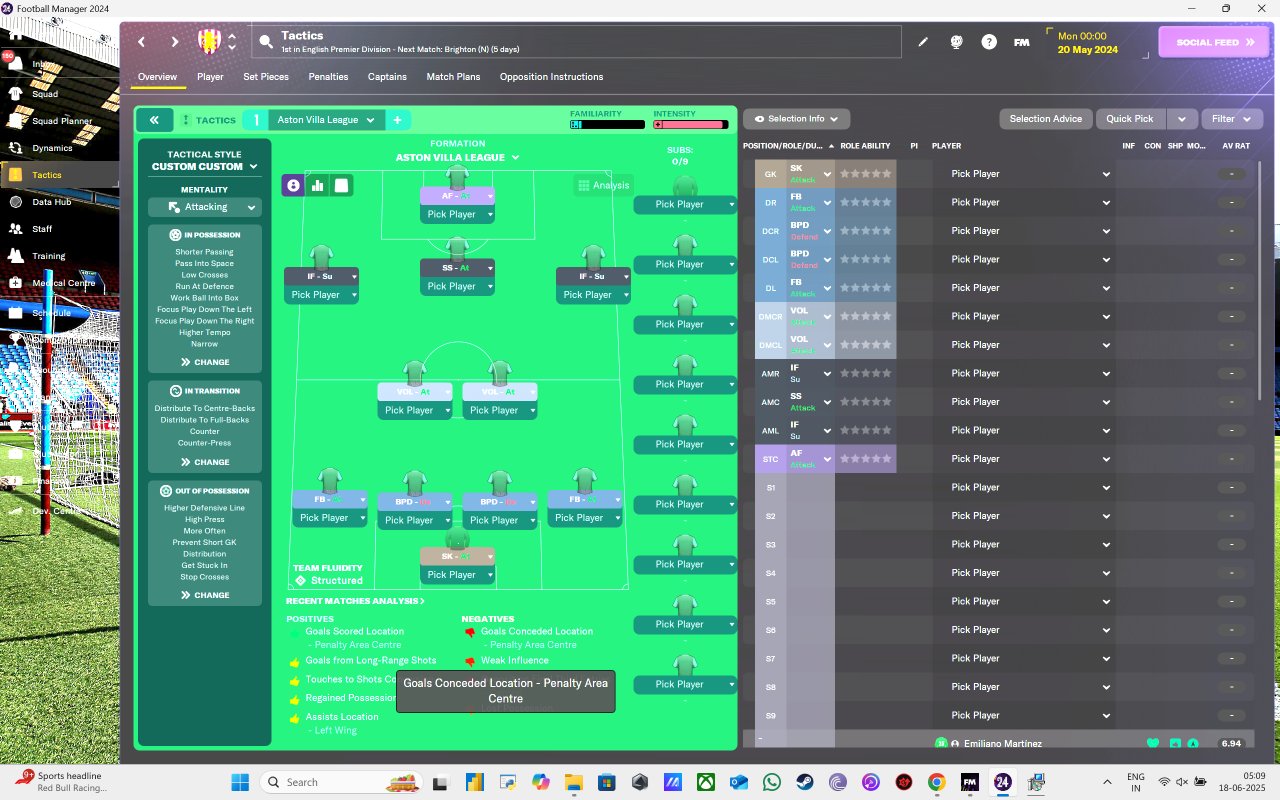Image resolution: width=1280 pixels, height=800 pixels.
Task: Switch to the Opposition Instructions tab
Action: pyautogui.click(x=551, y=77)
